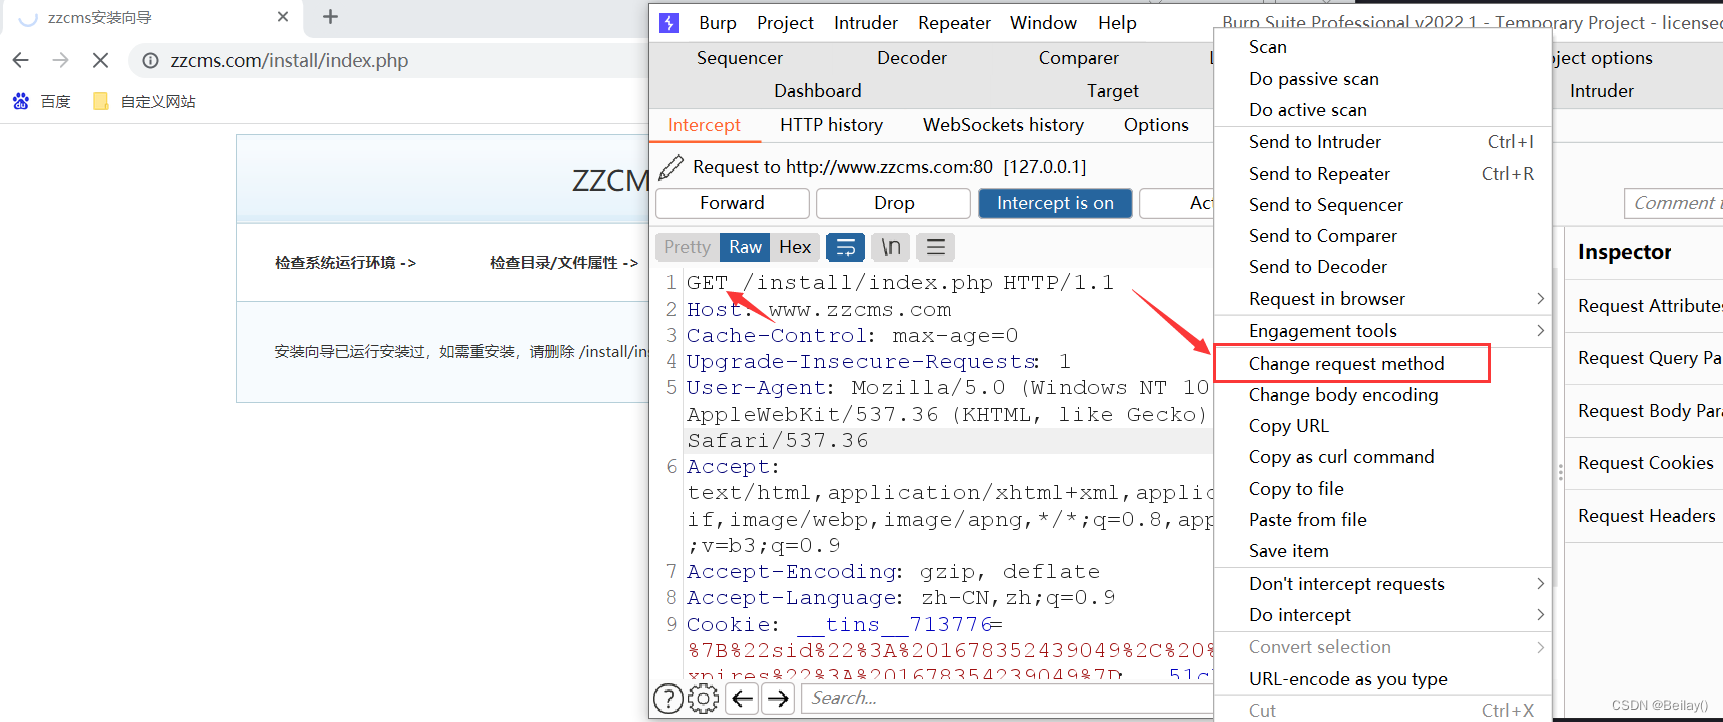Open the editor hamburger menu icon
The image size is (1723, 722).
[x=936, y=247]
